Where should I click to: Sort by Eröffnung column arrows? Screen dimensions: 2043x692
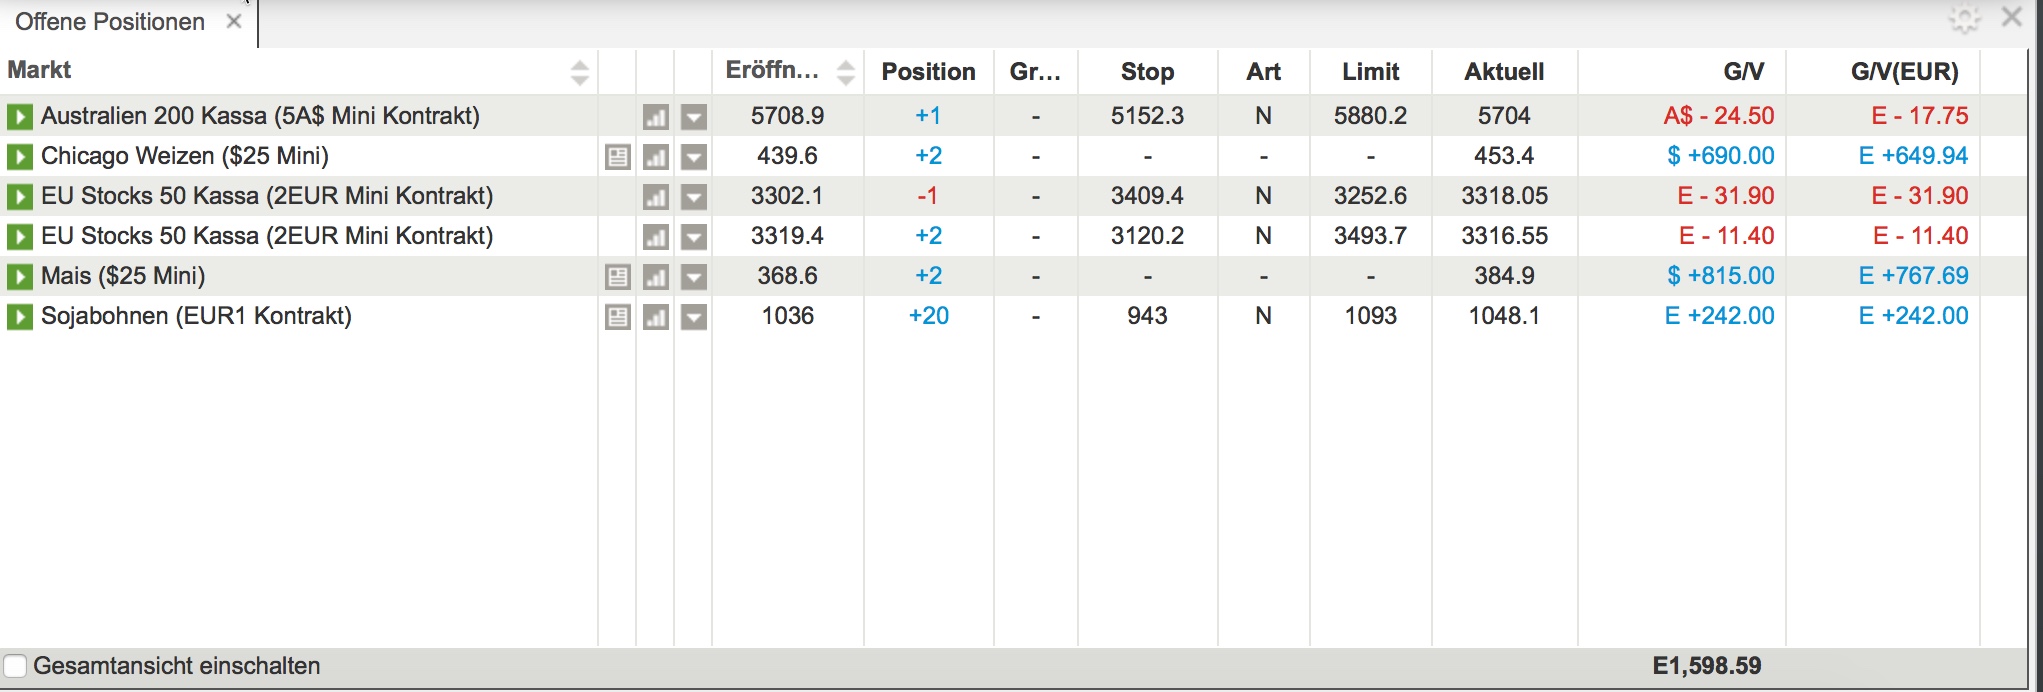[846, 72]
